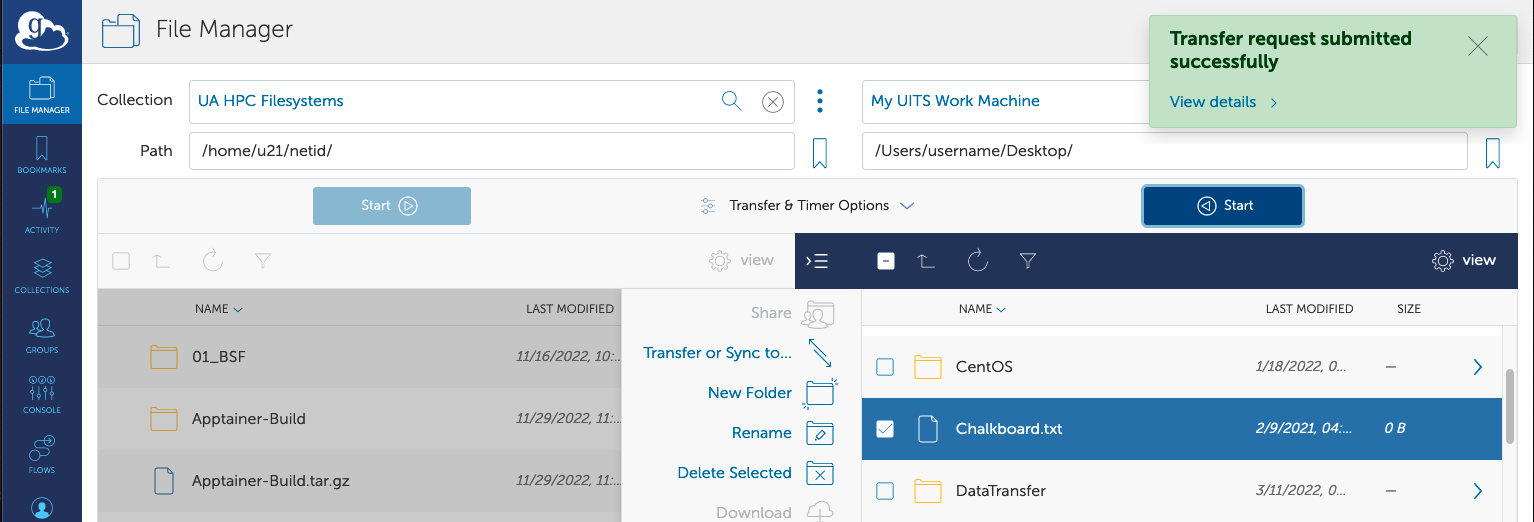The height and width of the screenshot is (522, 1534).
Task: Click the greyed Share menu entry
Action: click(x=771, y=313)
